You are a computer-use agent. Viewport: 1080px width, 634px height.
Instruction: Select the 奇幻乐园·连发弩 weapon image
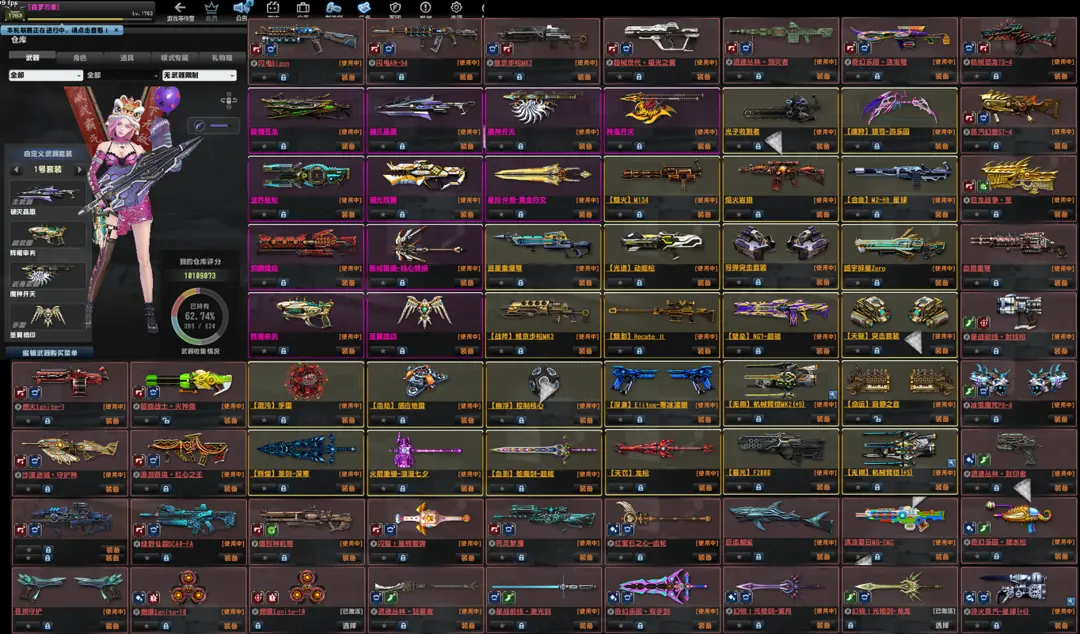pos(899,38)
